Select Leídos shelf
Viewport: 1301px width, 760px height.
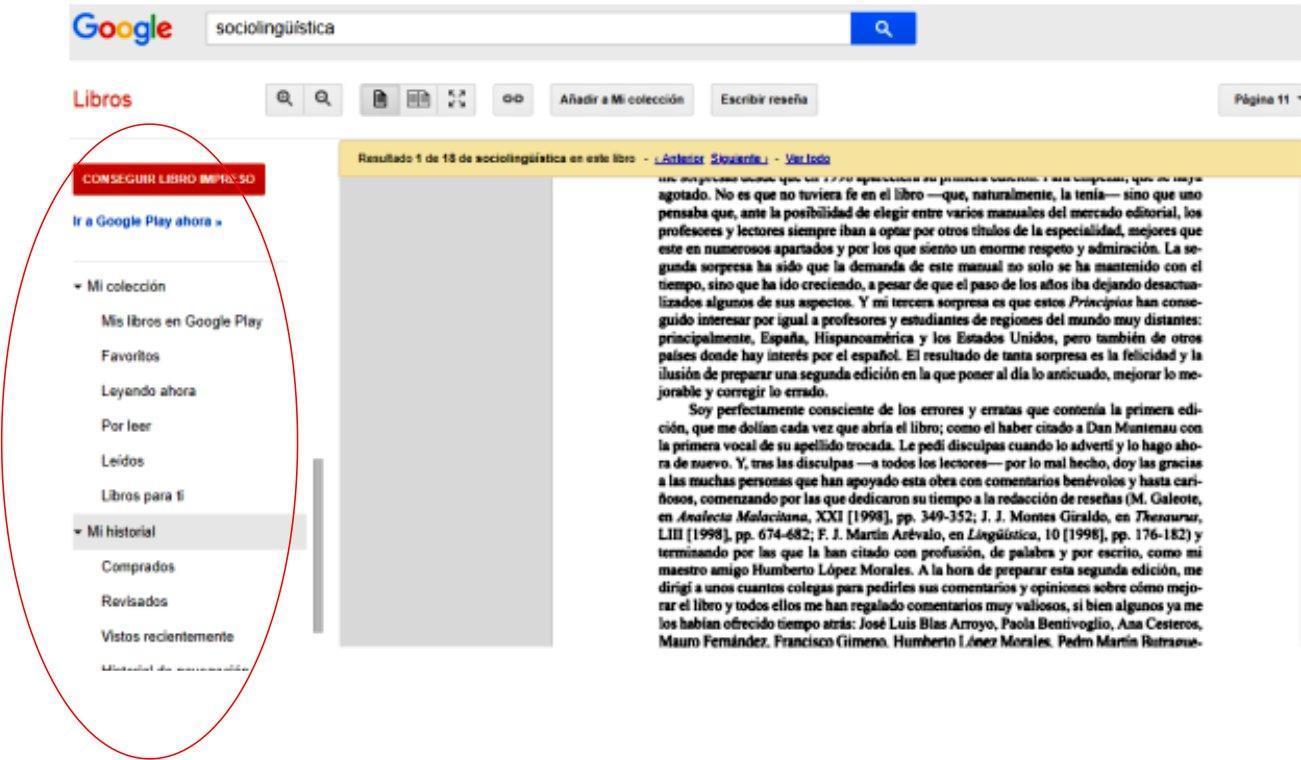tap(122, 461)
